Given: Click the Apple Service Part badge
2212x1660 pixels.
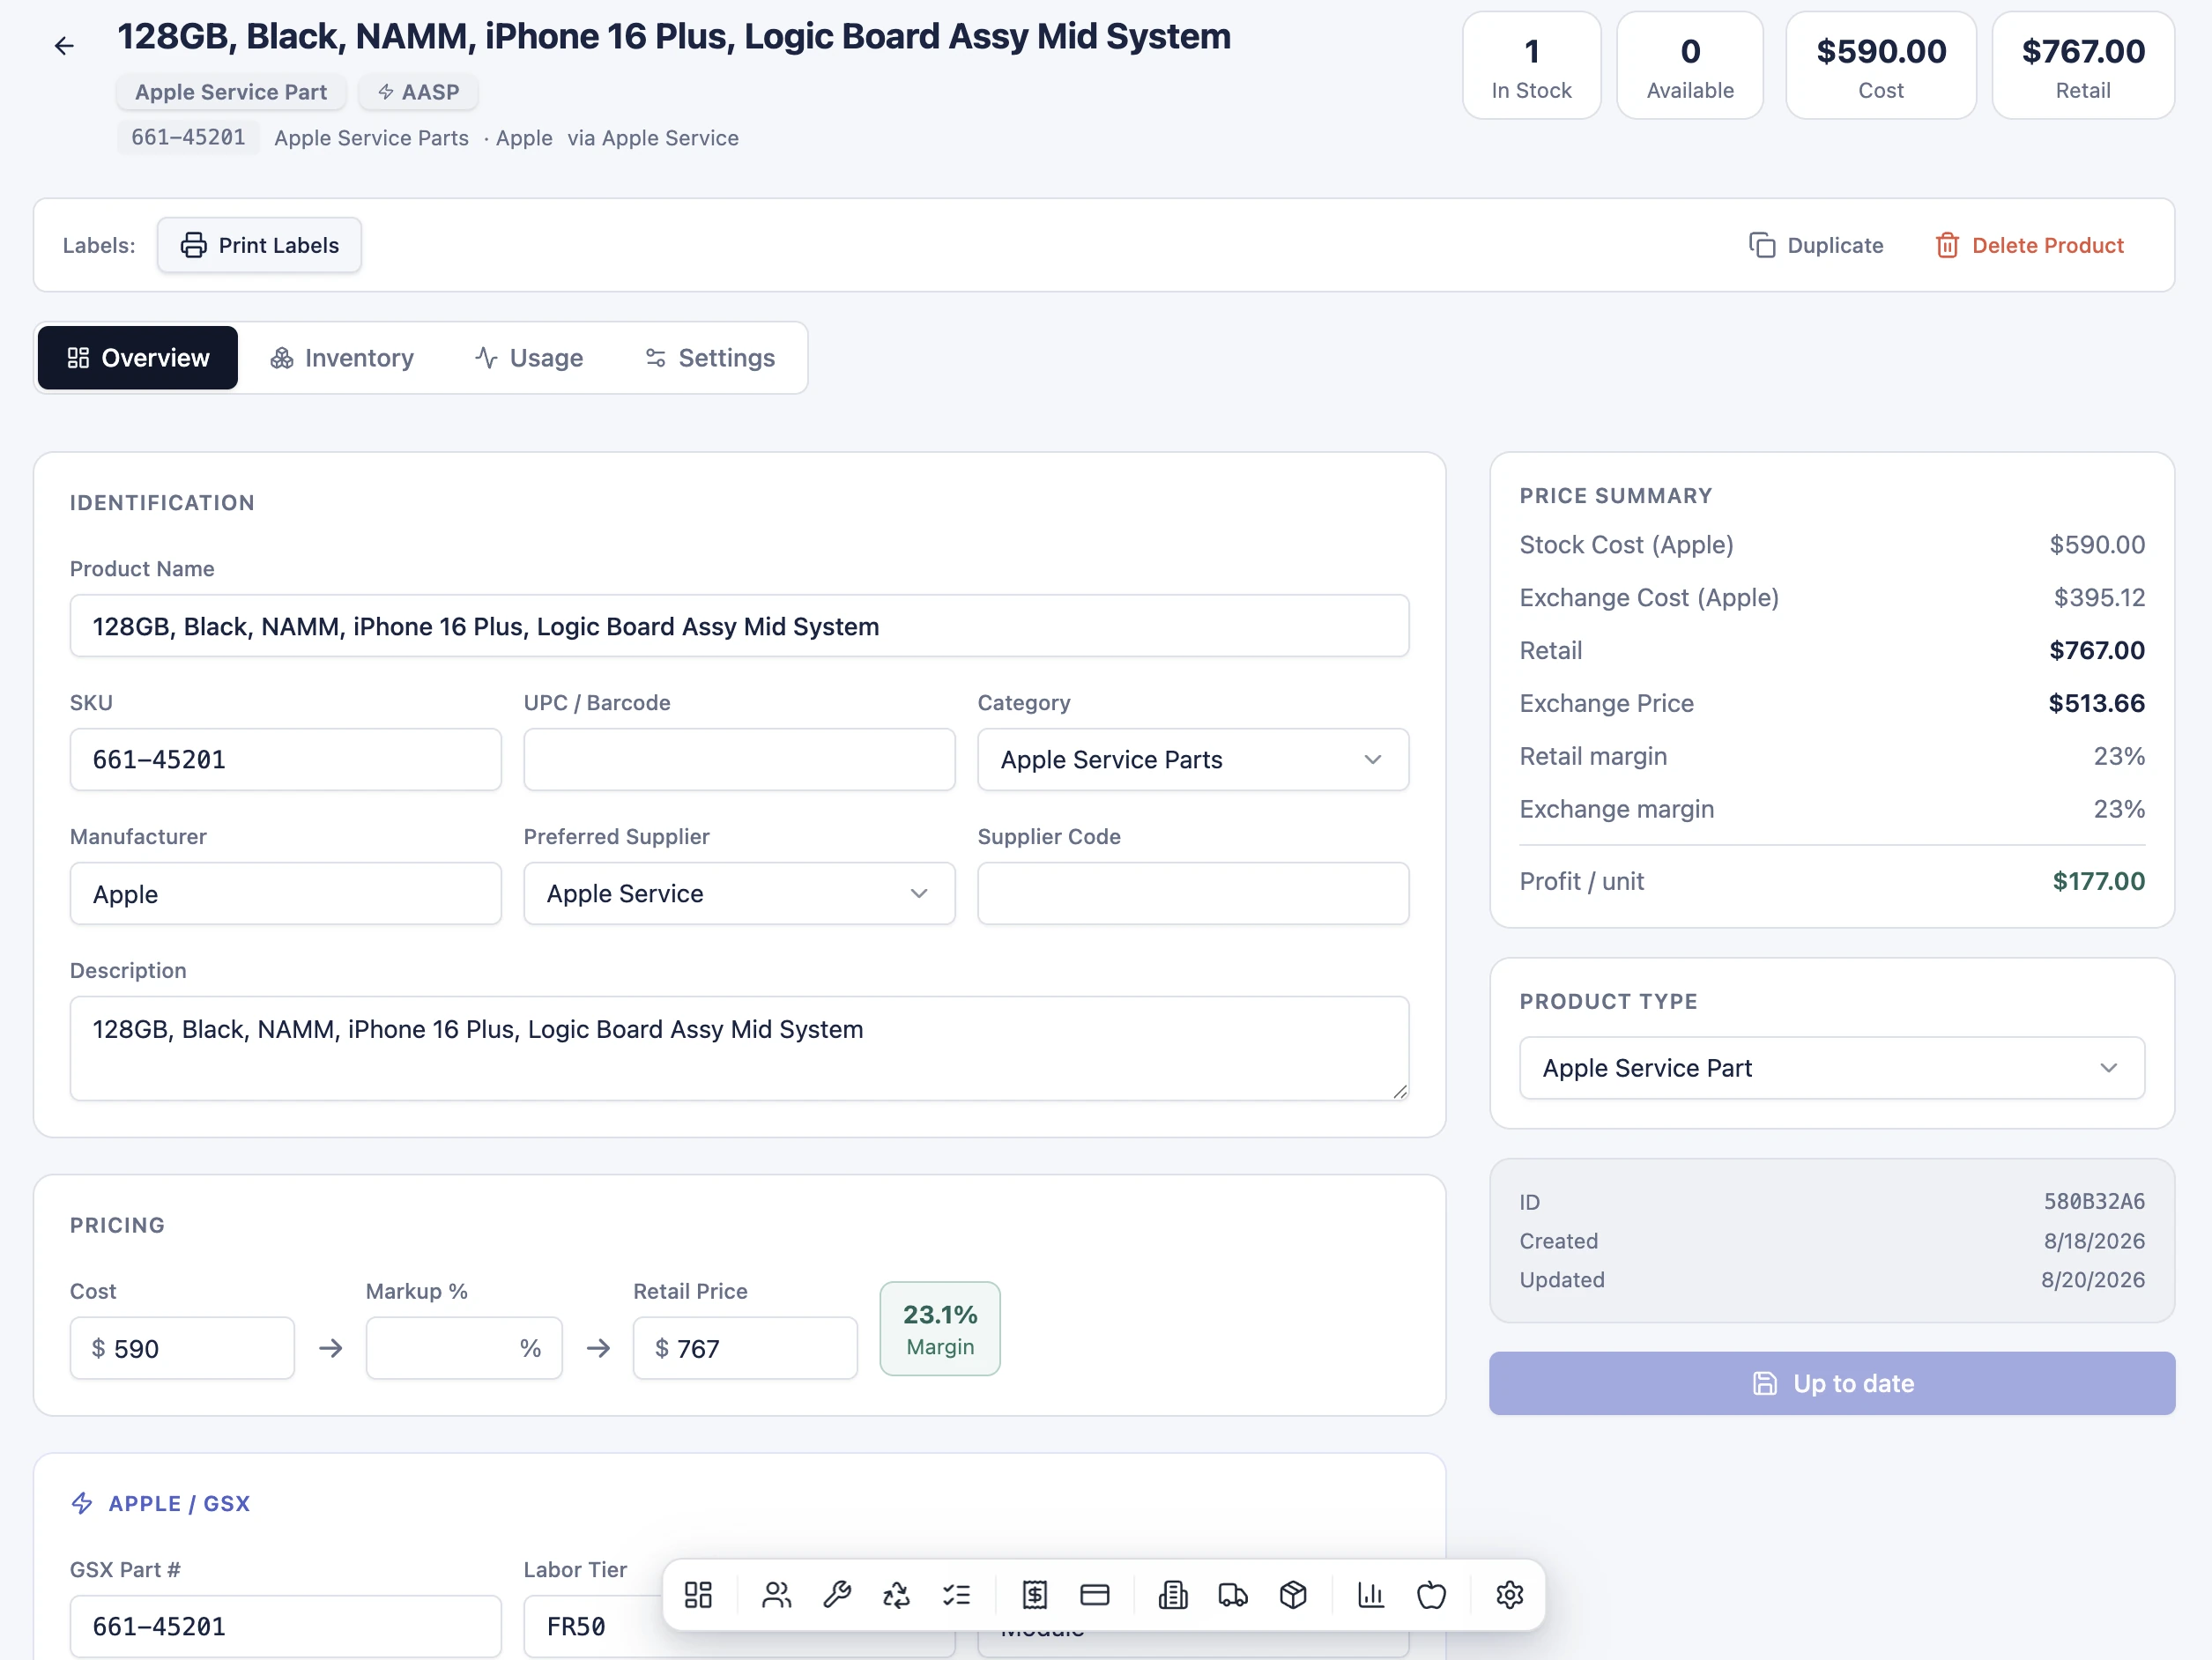Looking at the screenshot, I should 231,92.
